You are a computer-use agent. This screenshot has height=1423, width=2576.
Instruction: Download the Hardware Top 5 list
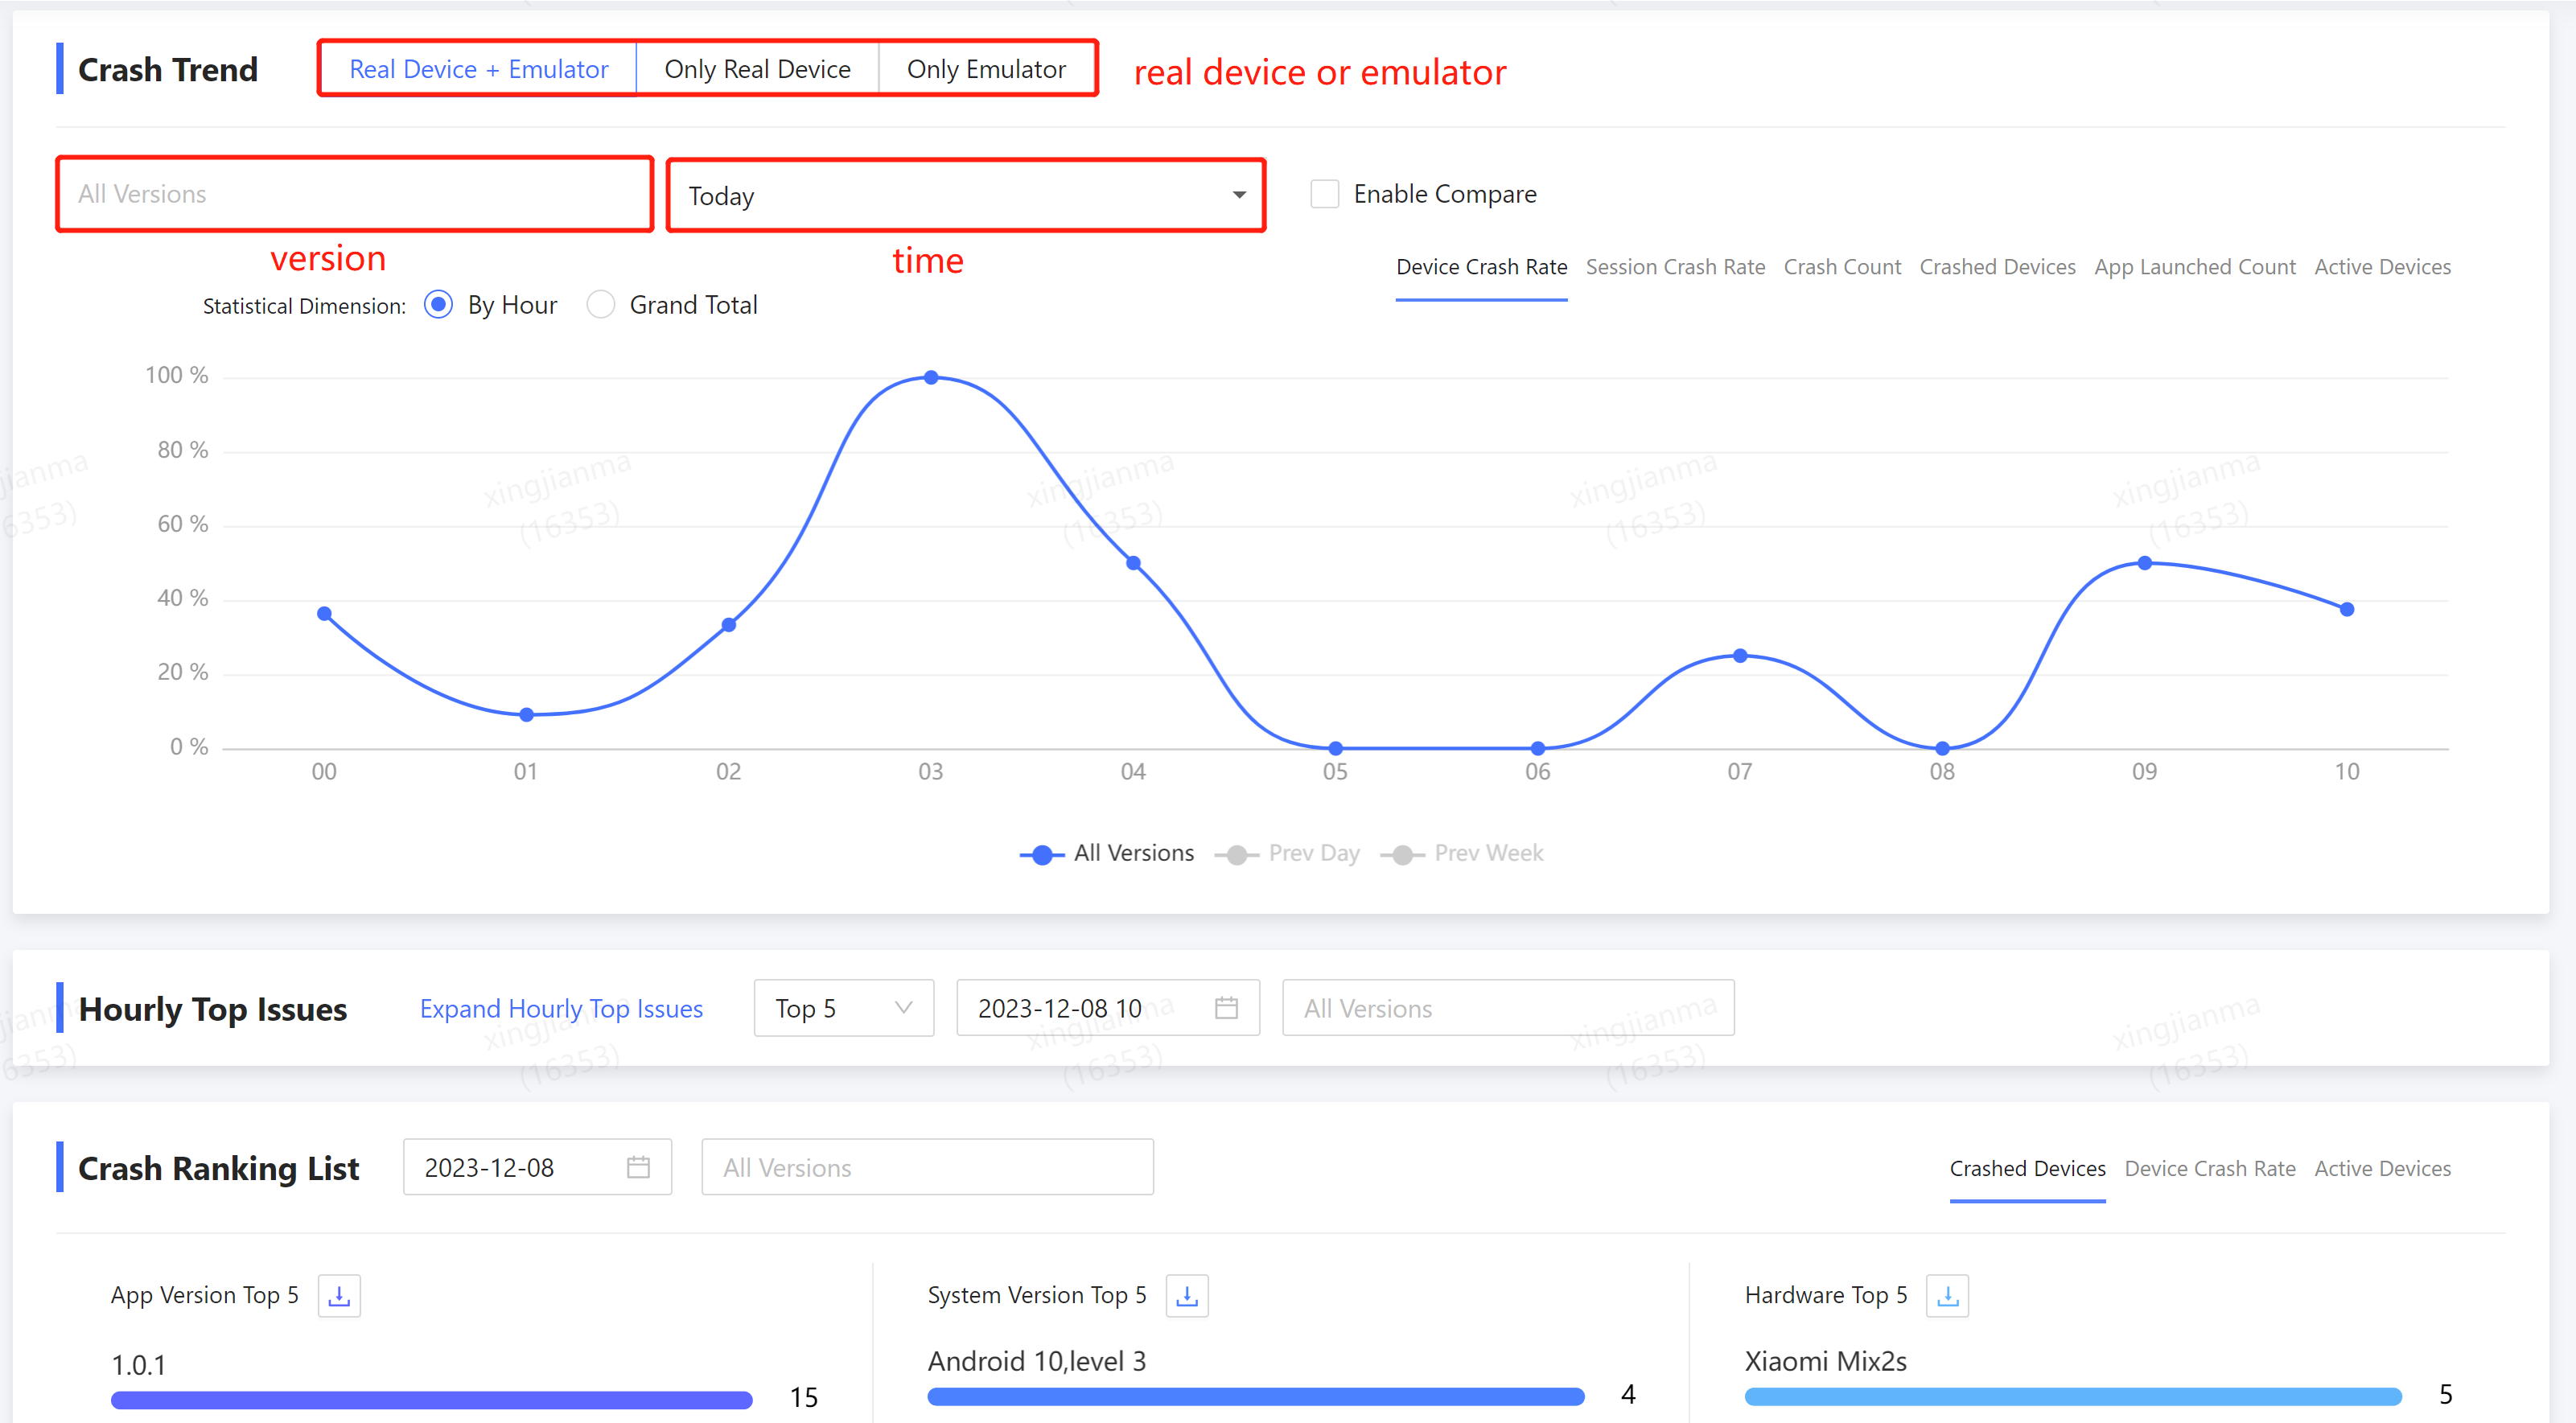pyautogui.click(x=1947, y=1295)
